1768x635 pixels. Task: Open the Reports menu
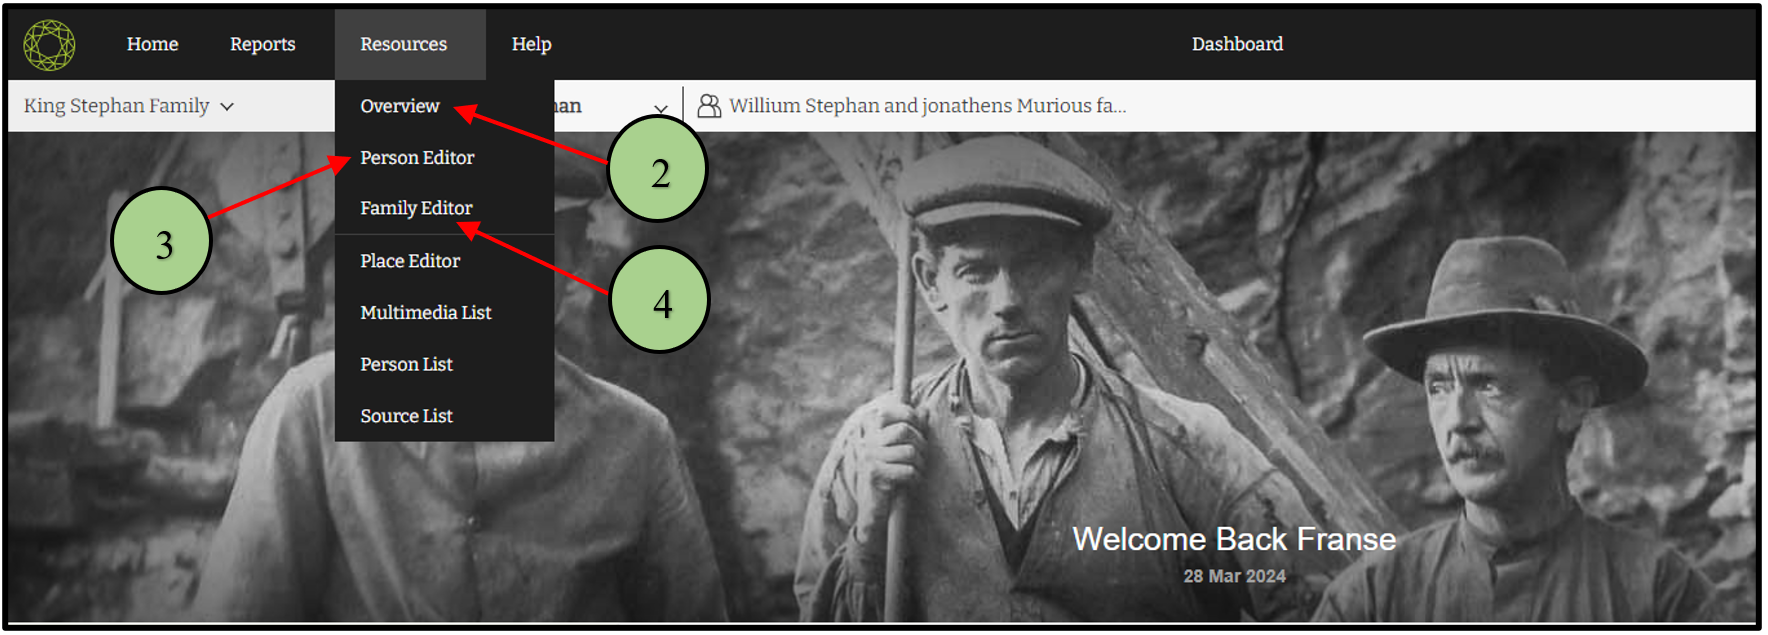click(x=262, y=44)
